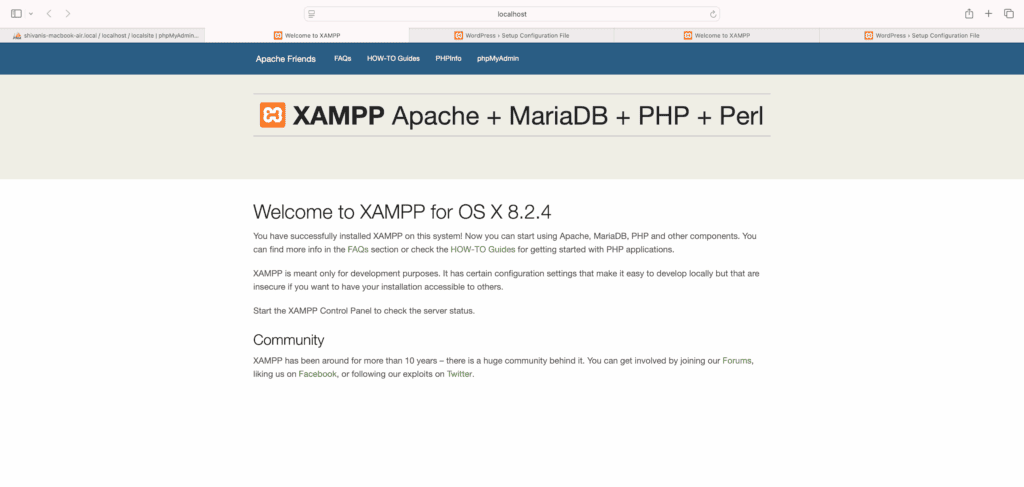Click the phpMyAdmin favicon on the first tab
The width and height of the screenshot is (1024, 487).
(18, 35)
